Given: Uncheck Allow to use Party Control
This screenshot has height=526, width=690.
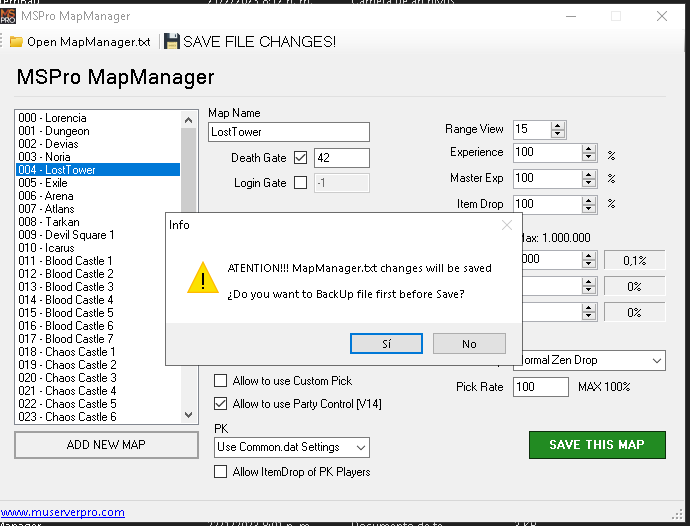Looking at the screenshot, I should point(221,404).
